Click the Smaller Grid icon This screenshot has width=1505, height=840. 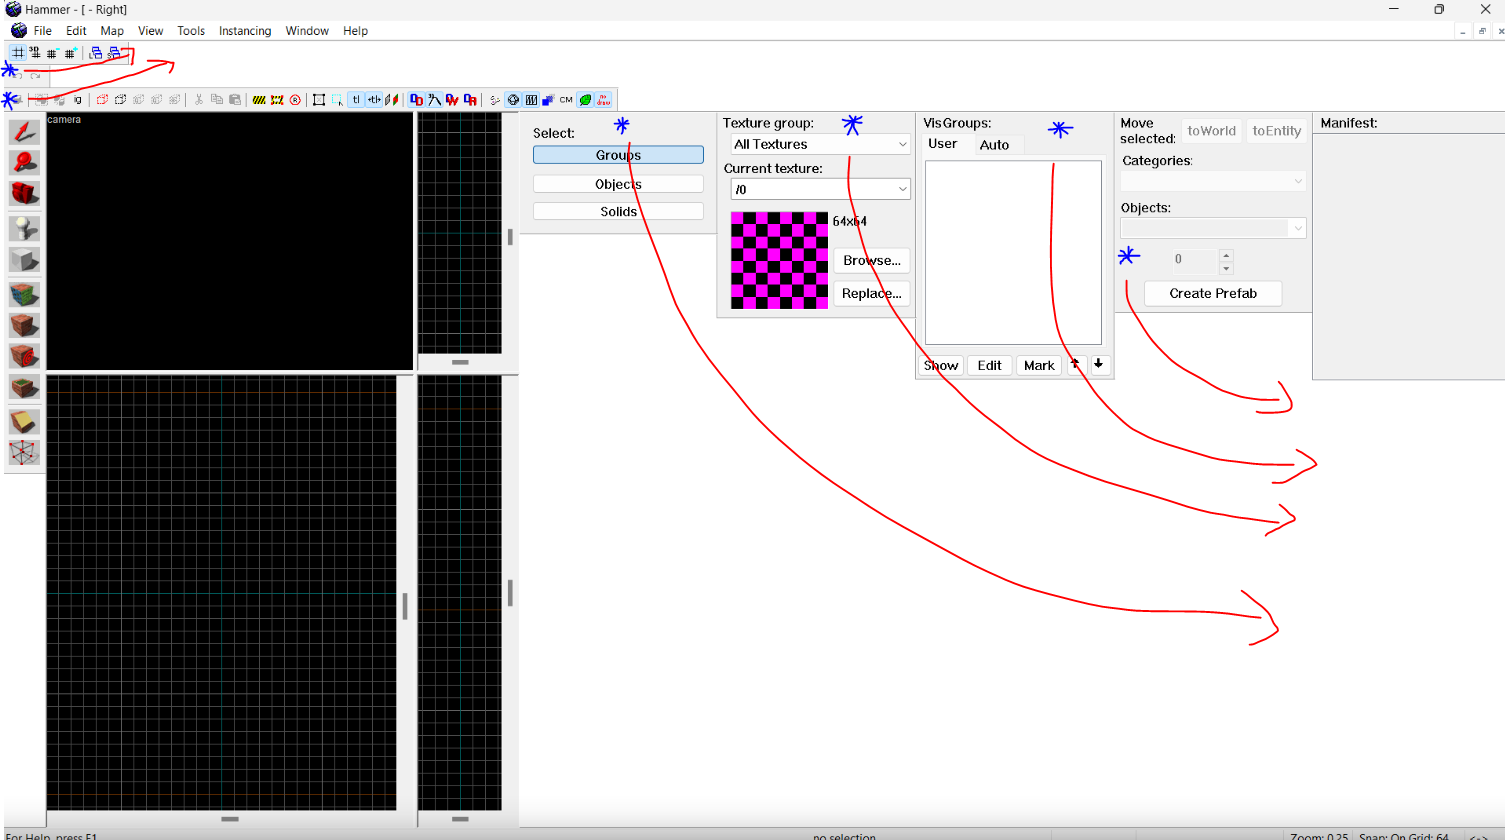(x=52, y=53)
